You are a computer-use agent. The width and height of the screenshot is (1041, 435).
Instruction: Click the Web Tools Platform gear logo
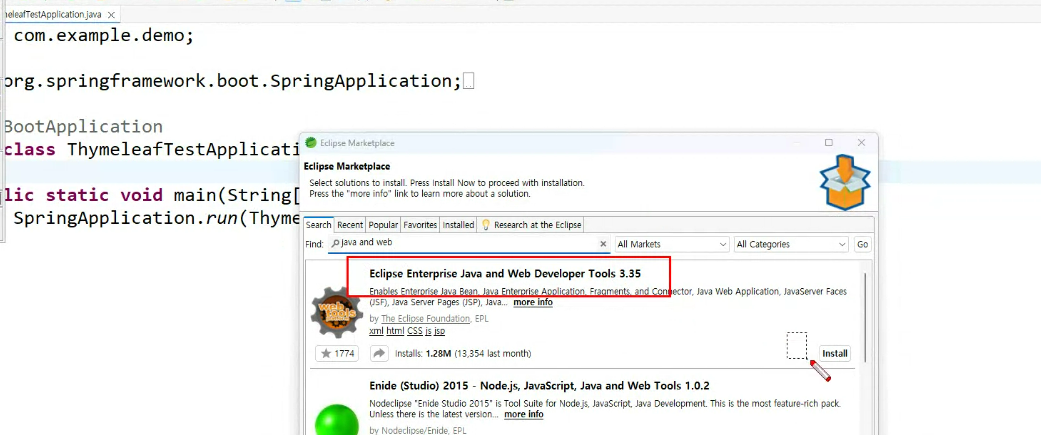(x=337, y=312)
